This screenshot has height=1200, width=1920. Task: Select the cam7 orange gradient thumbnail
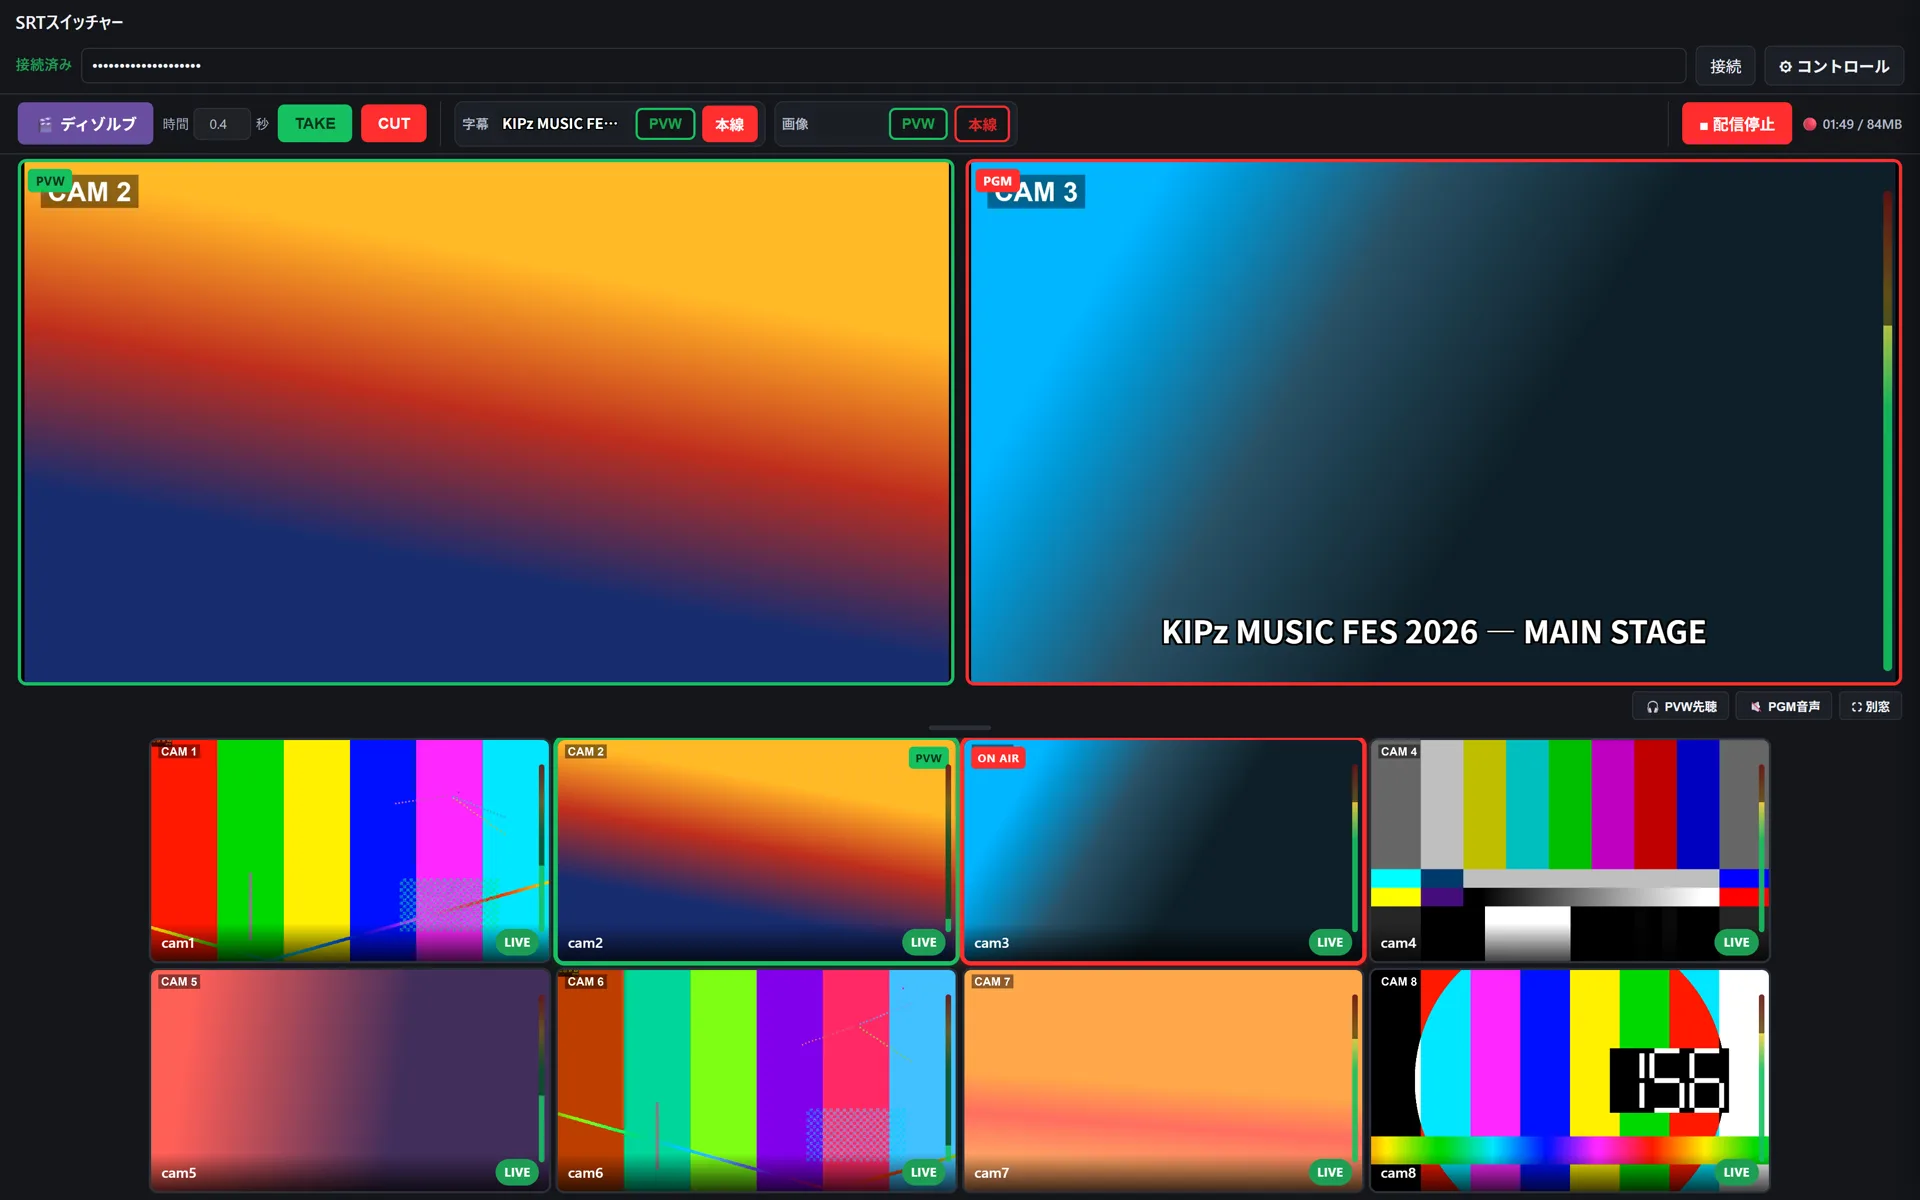[x=1163, y=1080]
